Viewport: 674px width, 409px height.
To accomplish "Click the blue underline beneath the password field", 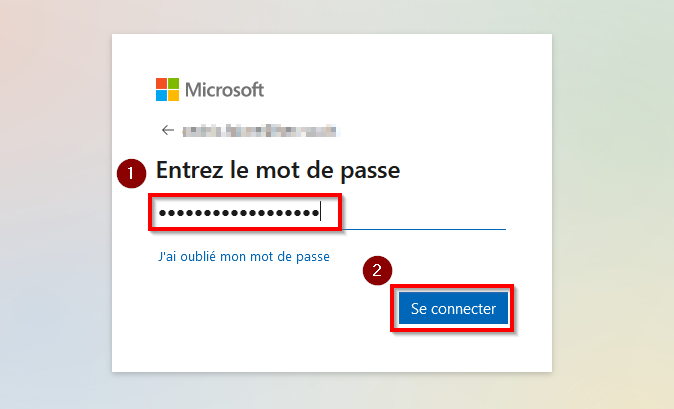I will (424, 229).
